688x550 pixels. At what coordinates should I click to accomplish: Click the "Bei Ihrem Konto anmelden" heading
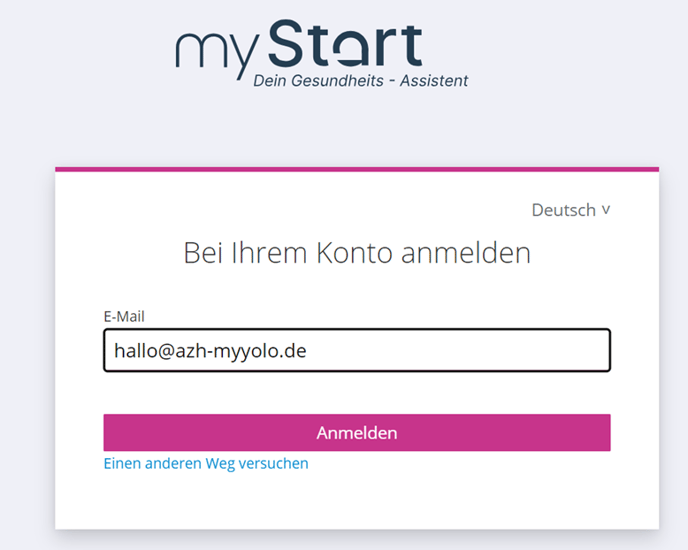357,253
